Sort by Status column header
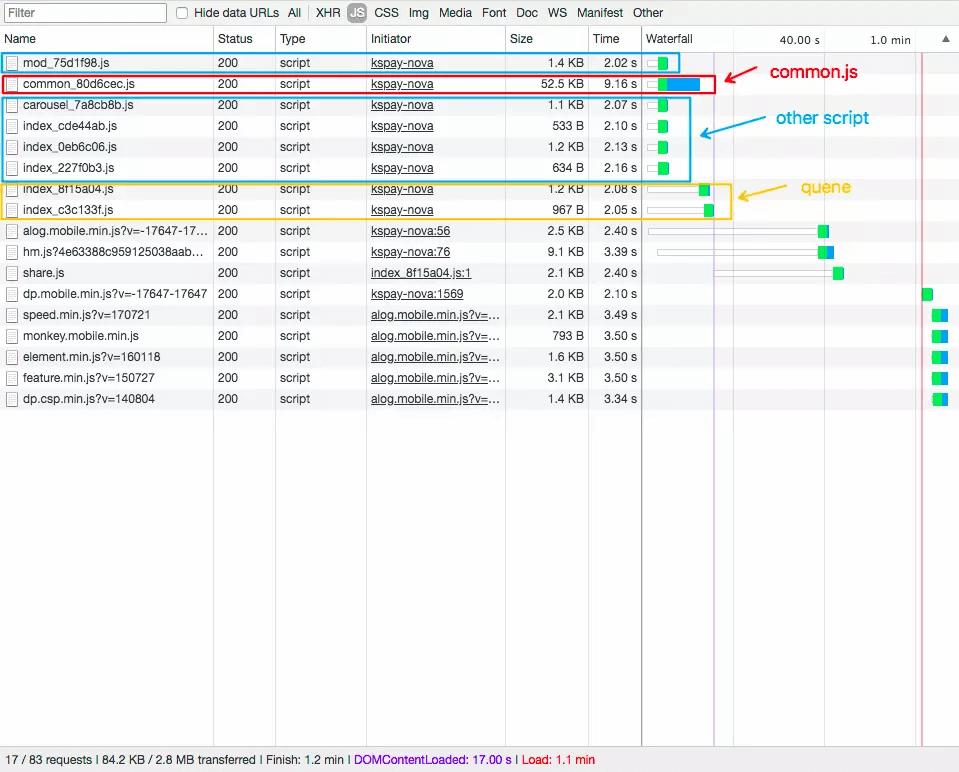Viewport: 959px width, 772px height. tap(245, 39)
